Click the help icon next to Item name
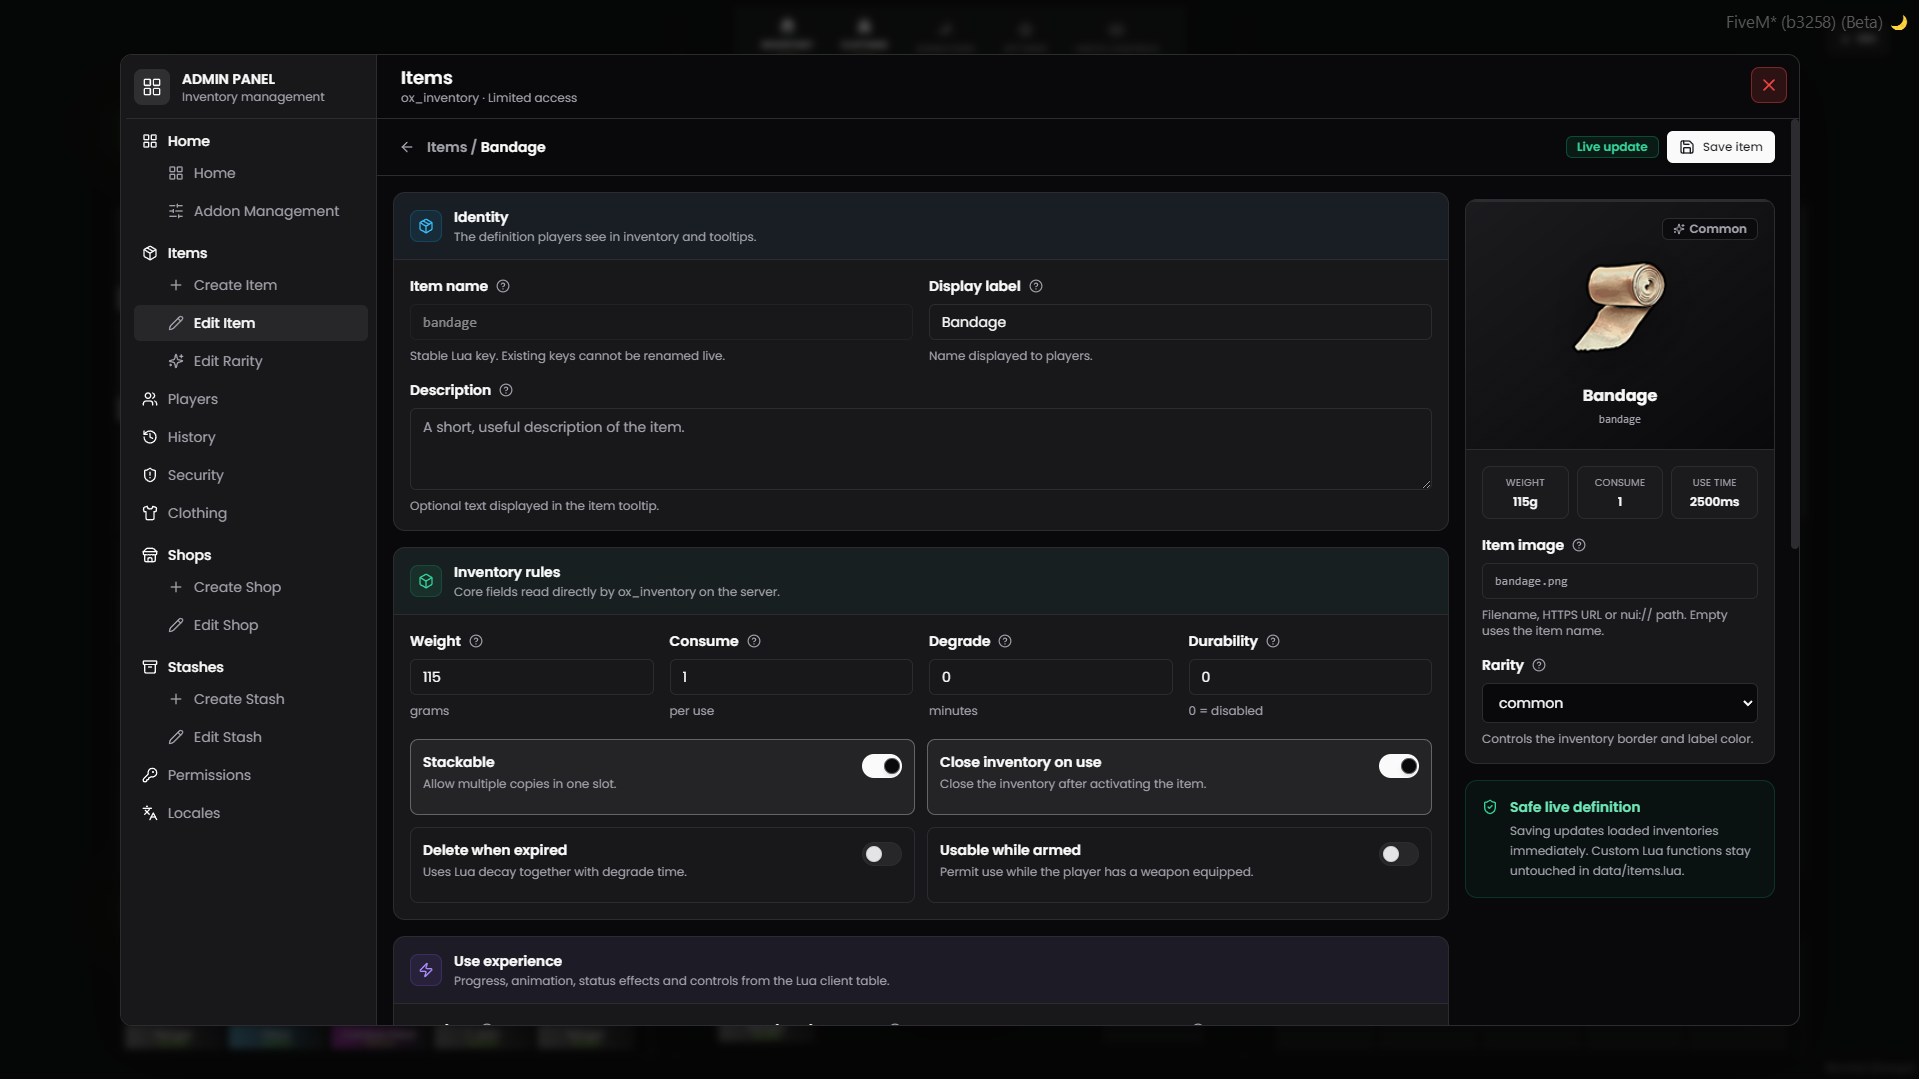 click(x=503, y=286)
